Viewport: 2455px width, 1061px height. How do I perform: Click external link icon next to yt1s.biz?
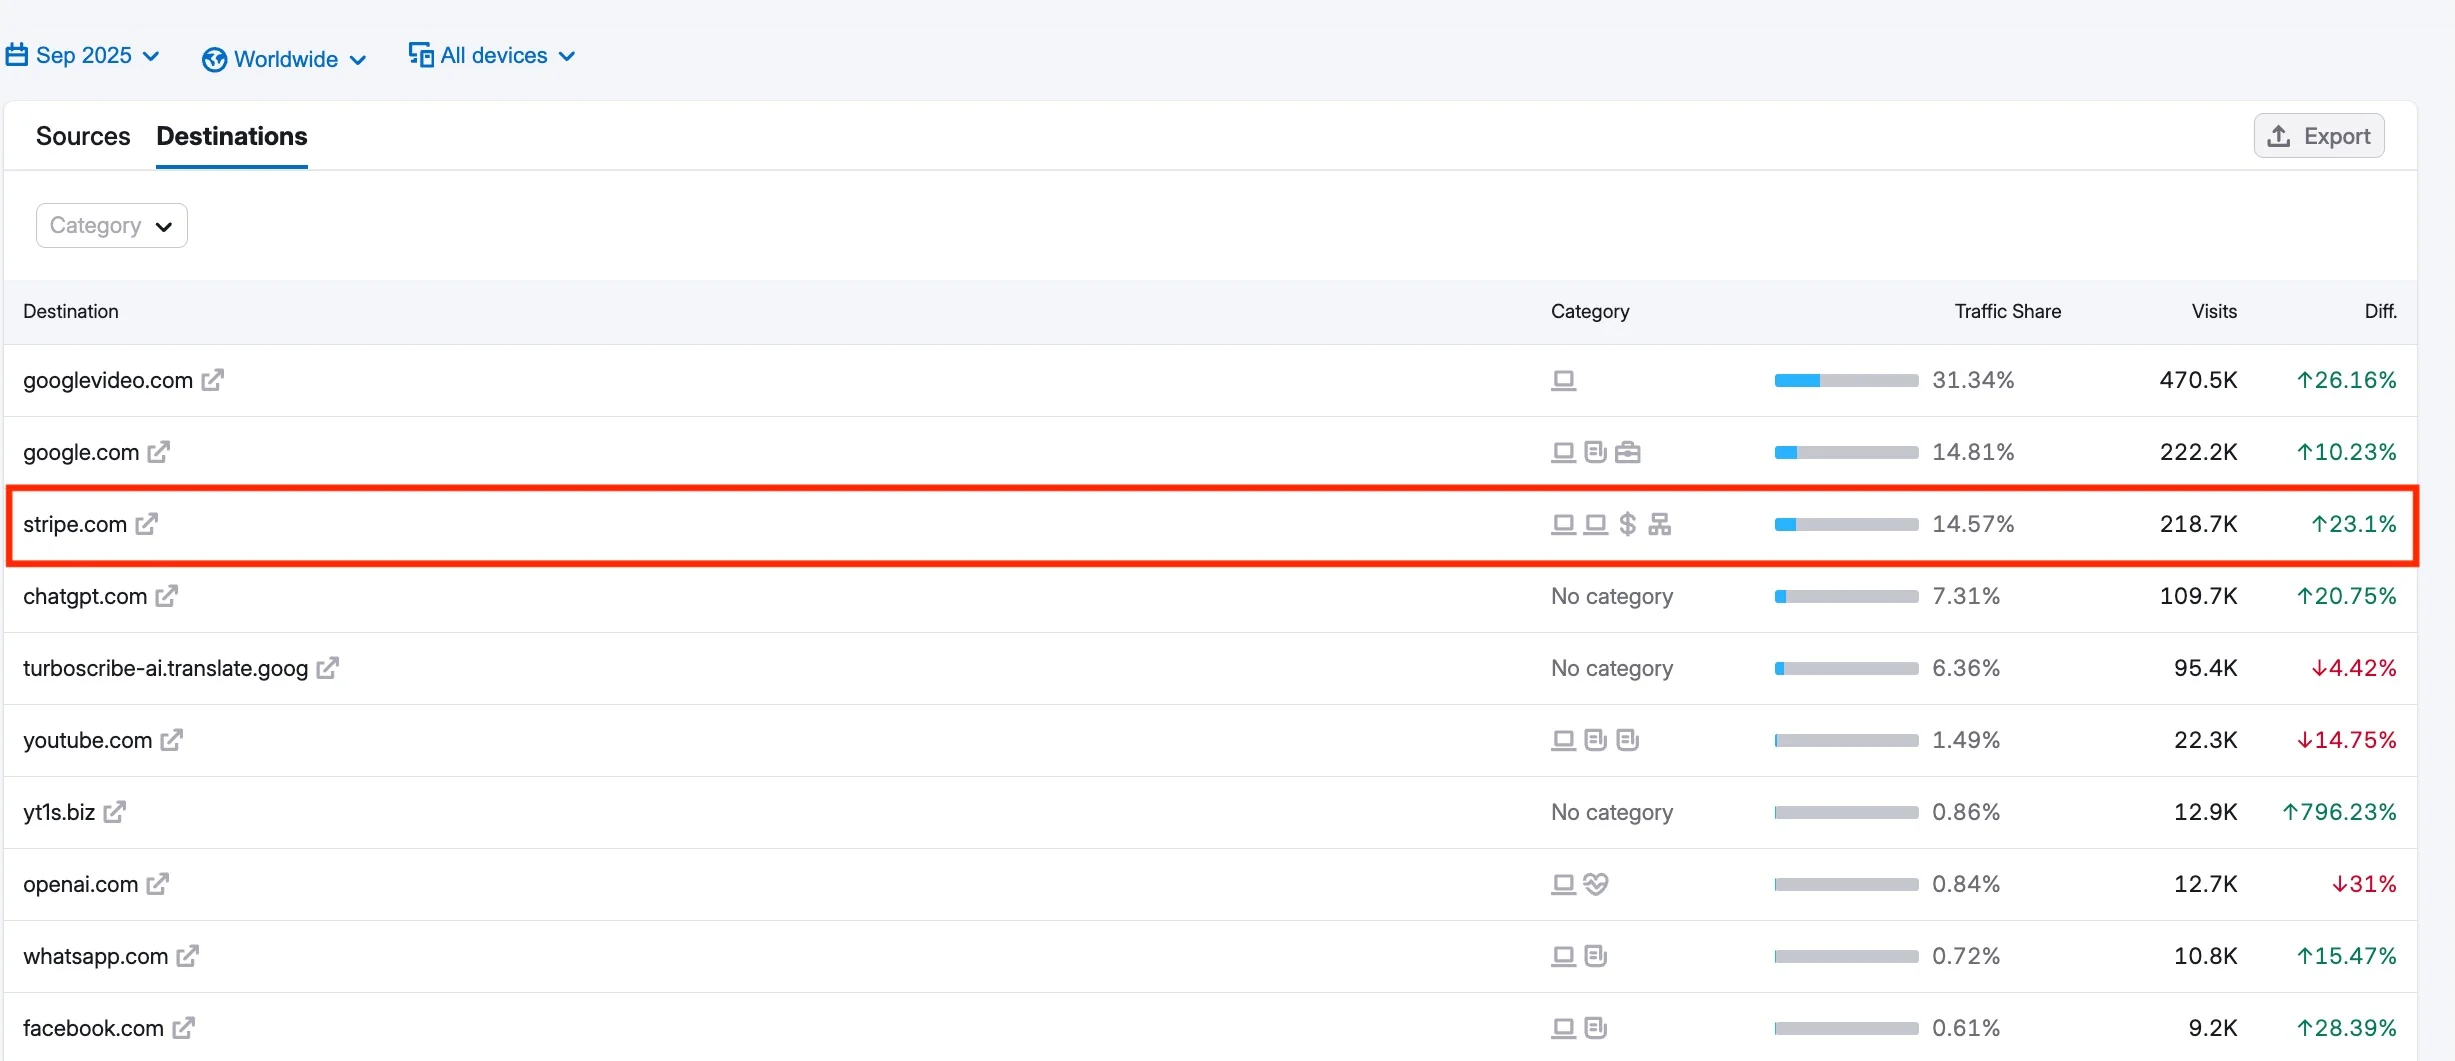pos(115,812)
